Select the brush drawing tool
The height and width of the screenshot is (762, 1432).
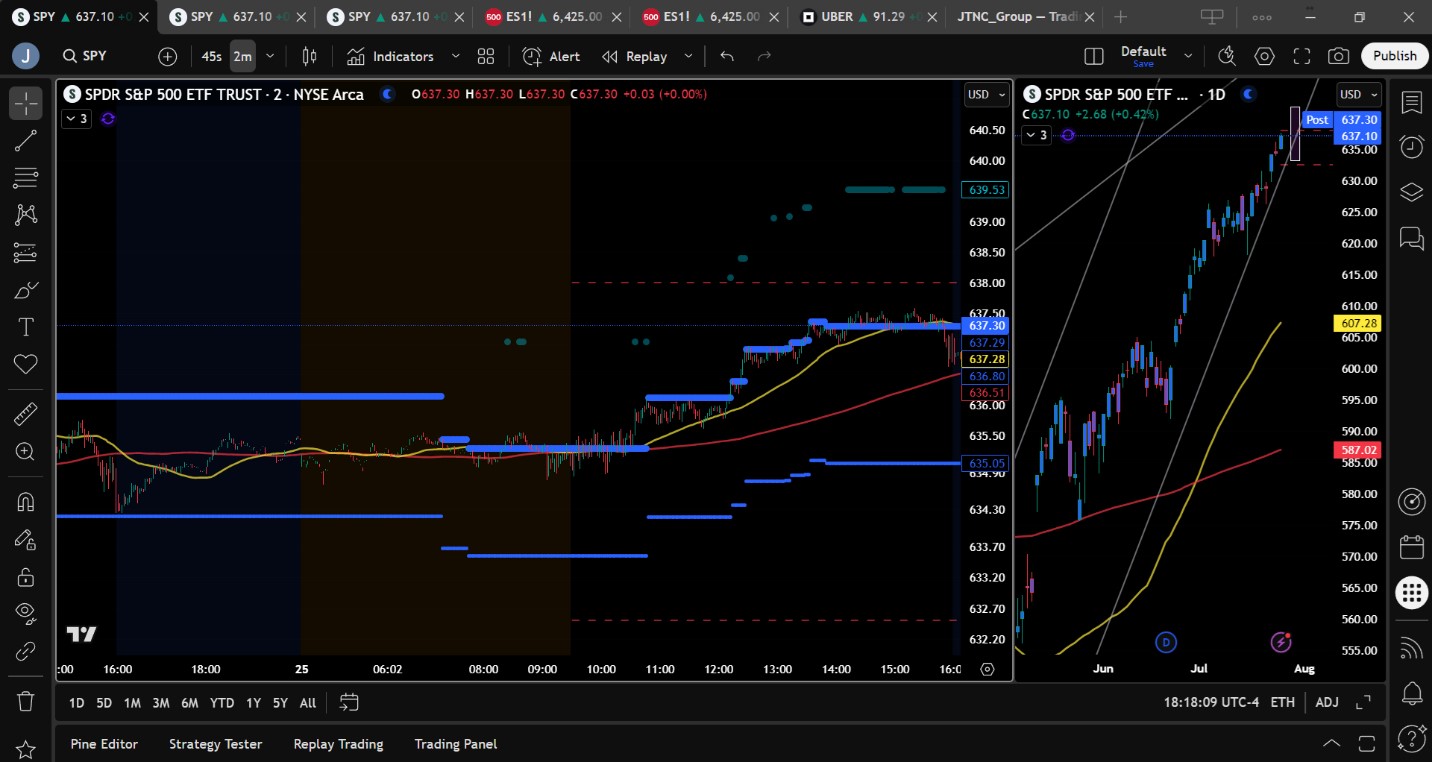(26, 290)
